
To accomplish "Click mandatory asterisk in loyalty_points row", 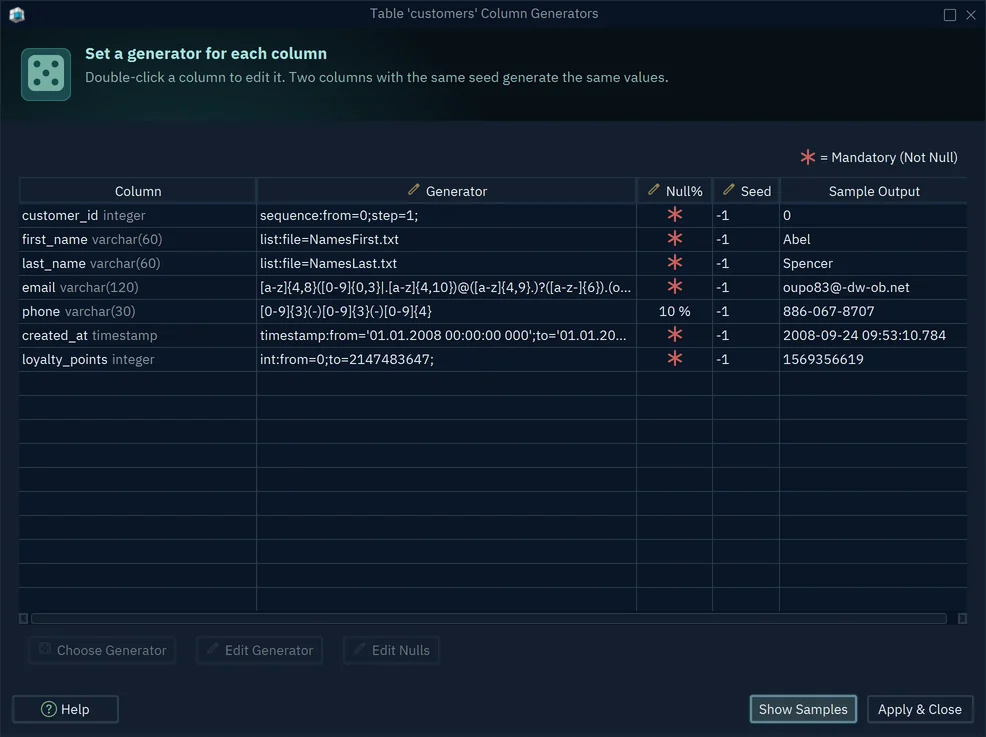I will 675,359.
